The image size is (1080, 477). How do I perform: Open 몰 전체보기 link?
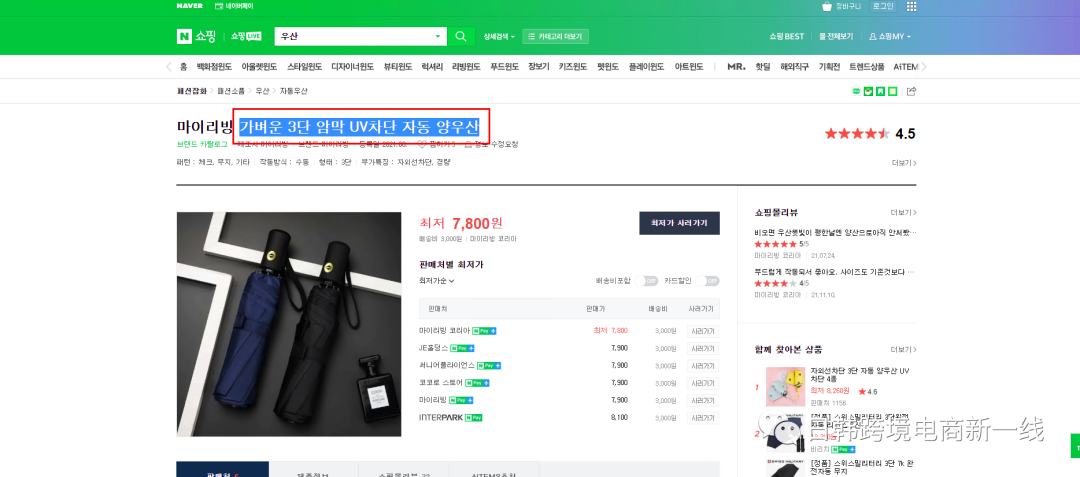(836, 36)
